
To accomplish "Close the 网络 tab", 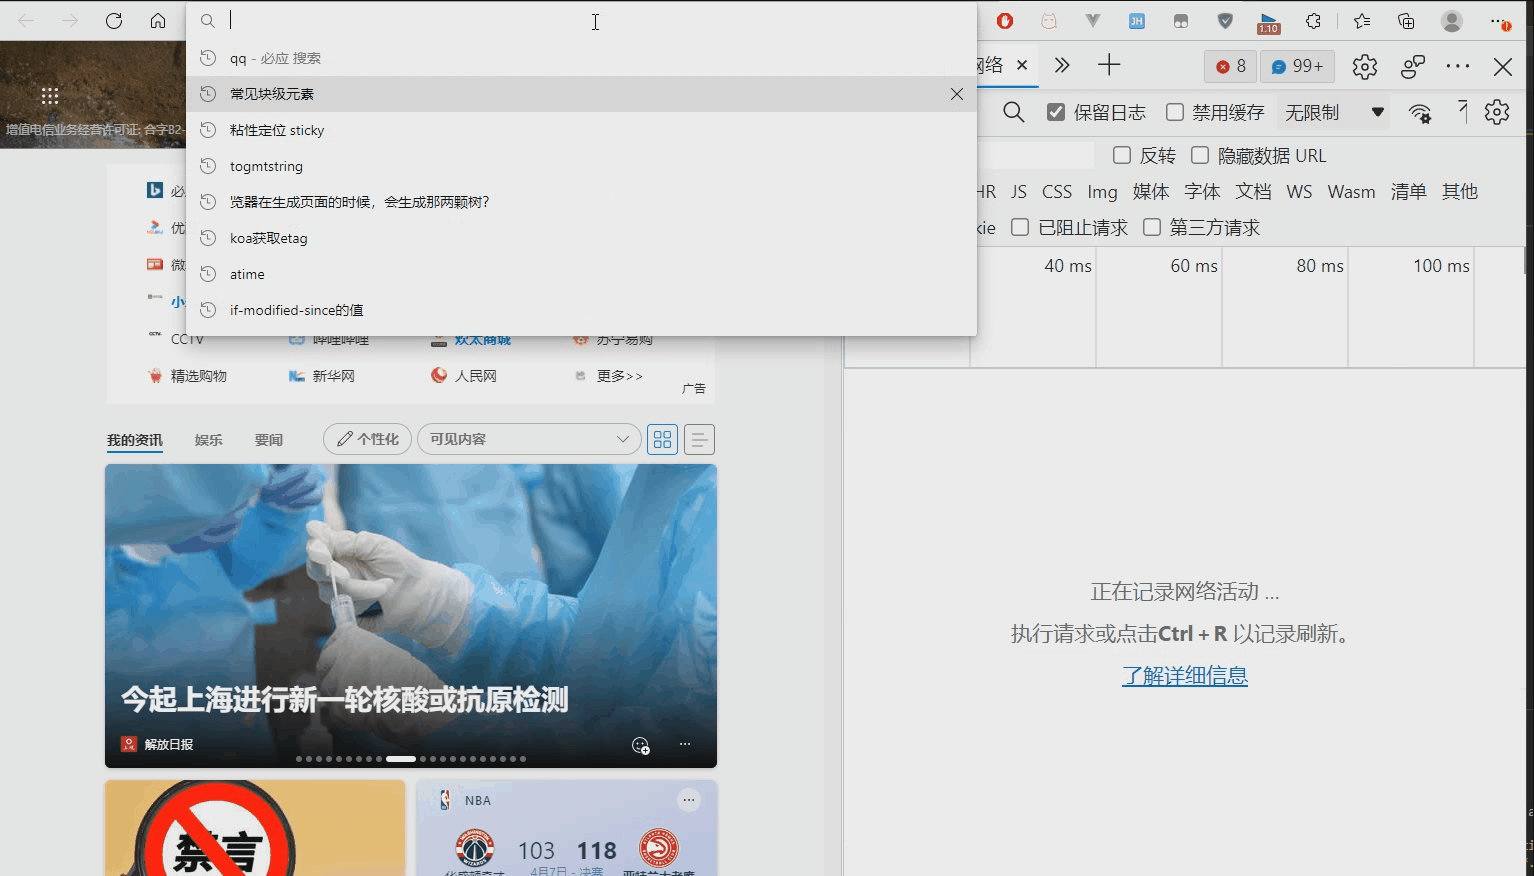I will pyautogui.click(x=1022, y=65).
